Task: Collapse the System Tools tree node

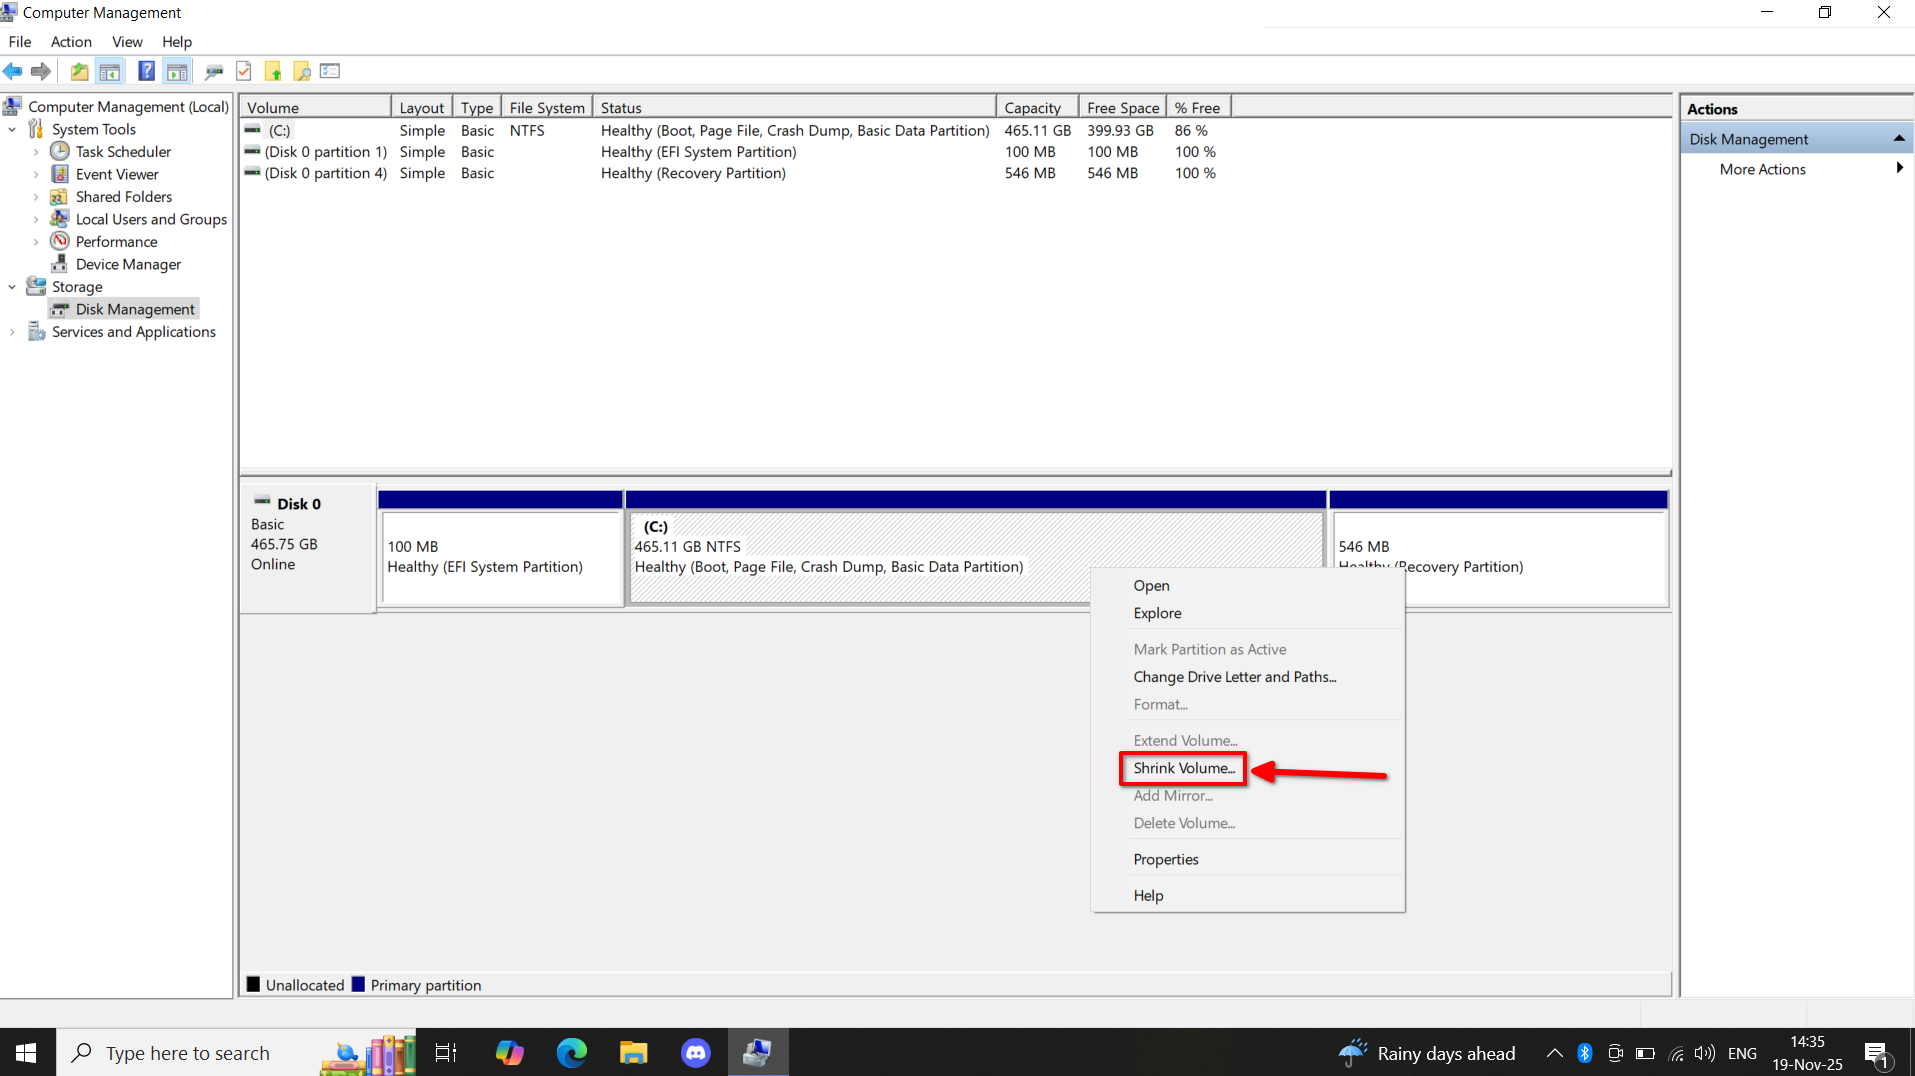Action: pyautogui.click(x=12, y=129)
